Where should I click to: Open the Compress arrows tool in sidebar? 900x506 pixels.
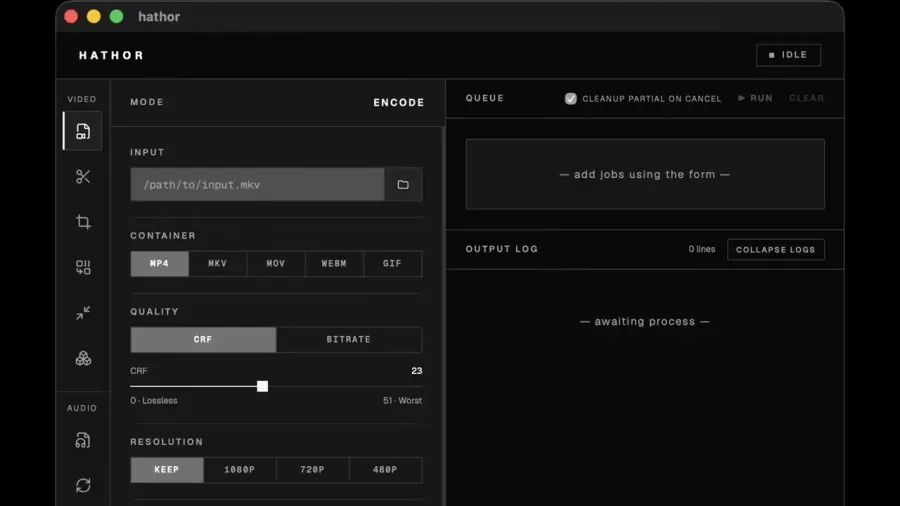[x=83, y=313]
